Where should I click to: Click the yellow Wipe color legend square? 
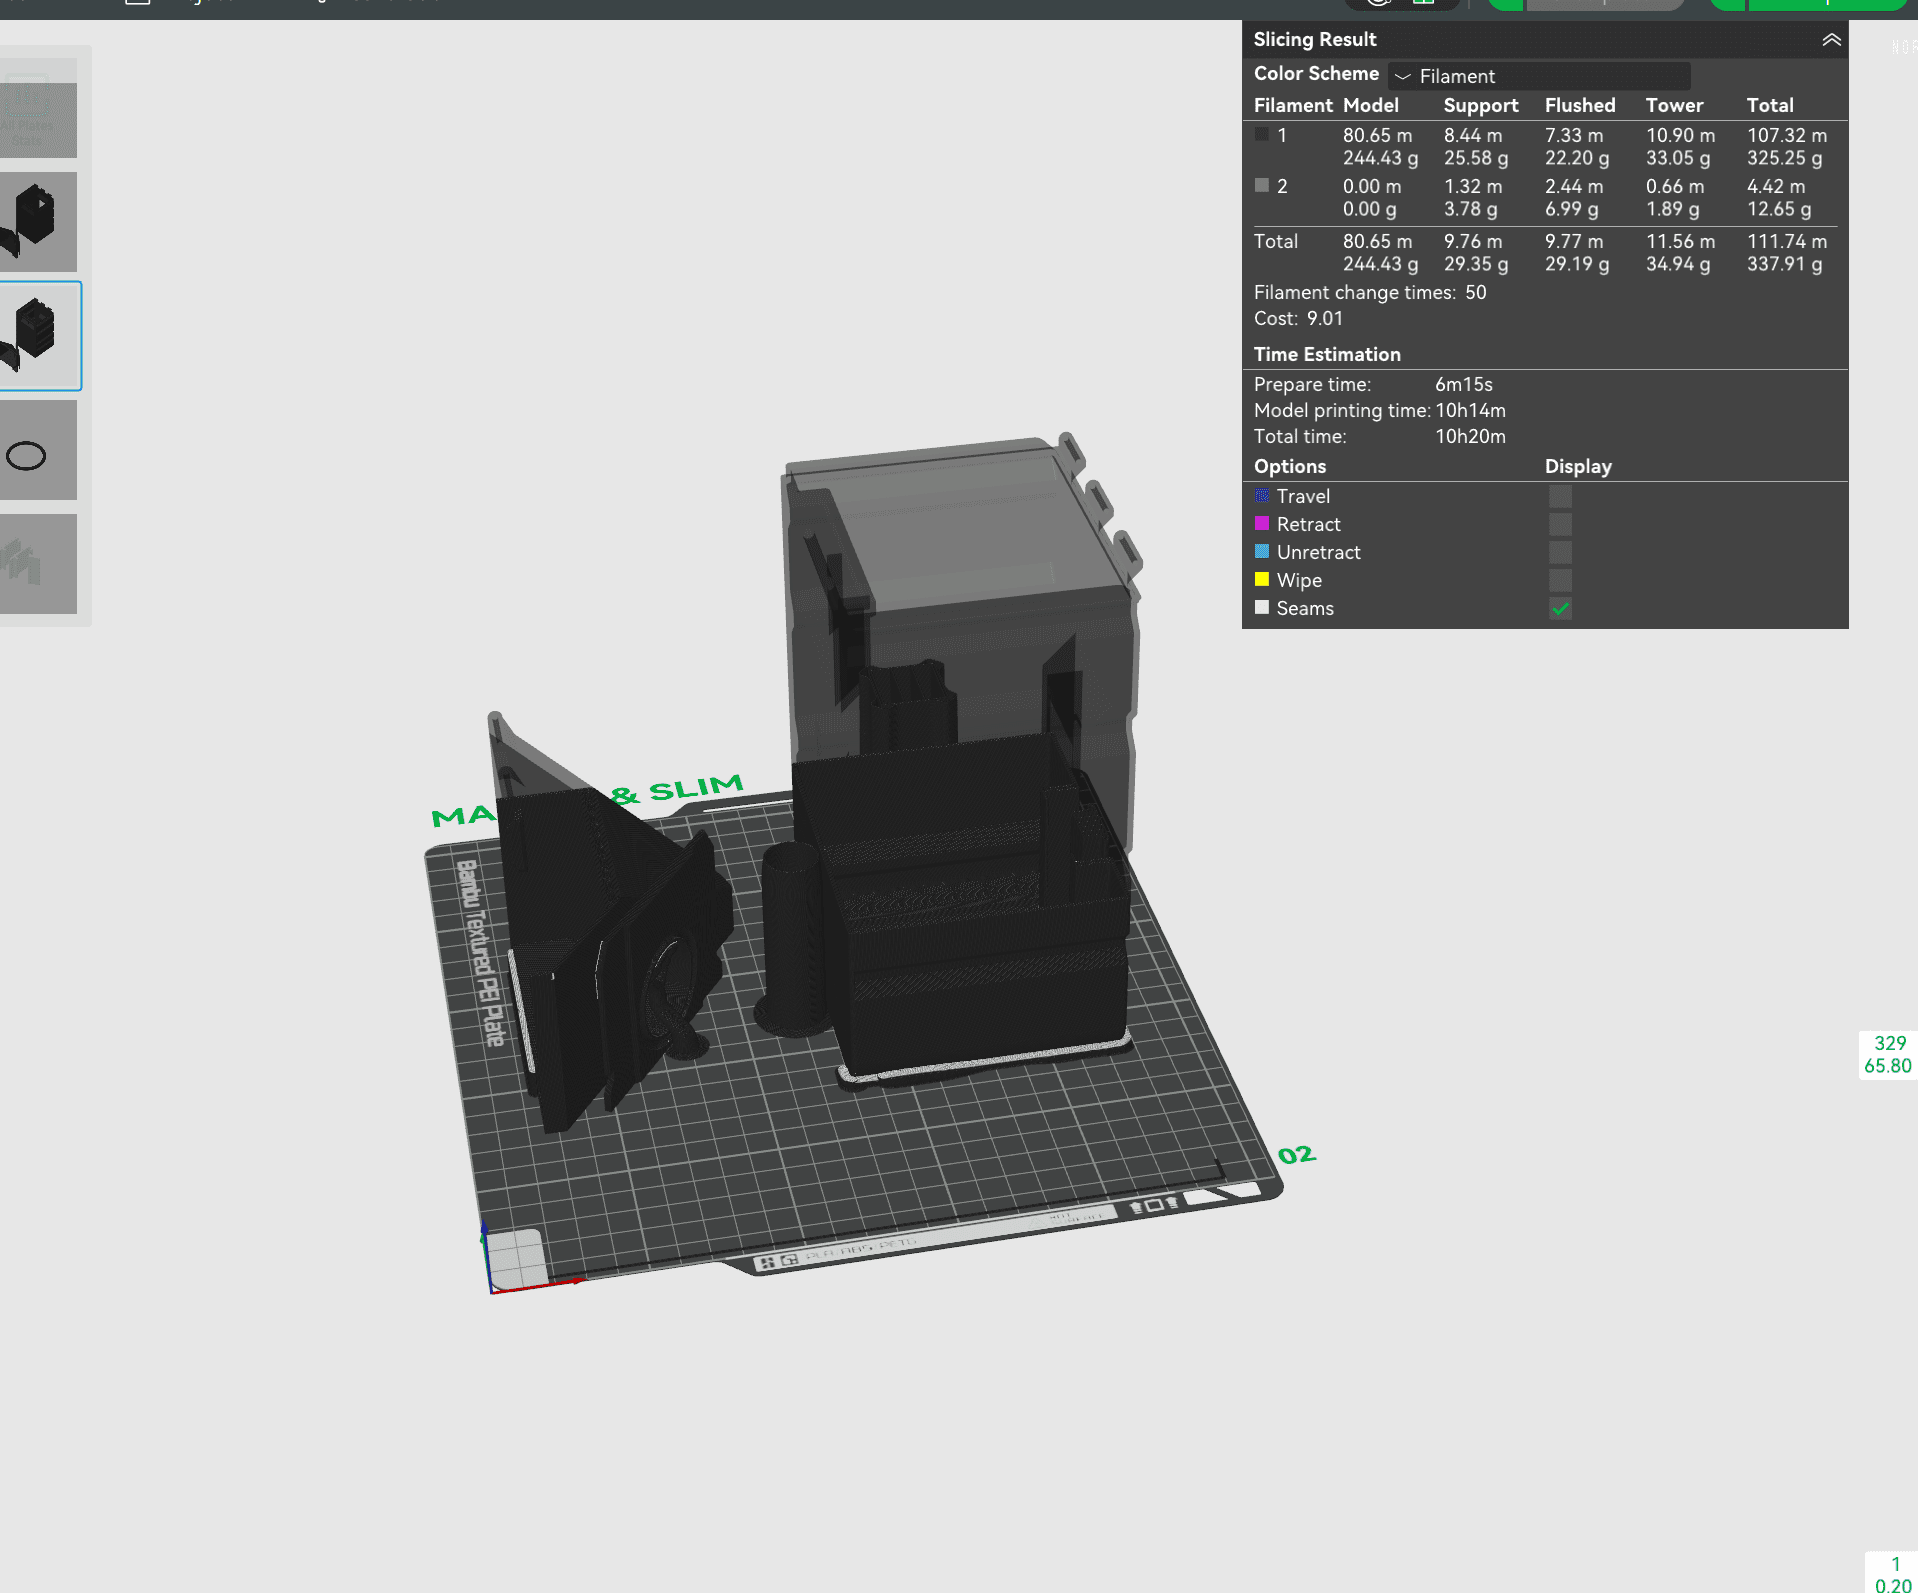pos(1262,580)
